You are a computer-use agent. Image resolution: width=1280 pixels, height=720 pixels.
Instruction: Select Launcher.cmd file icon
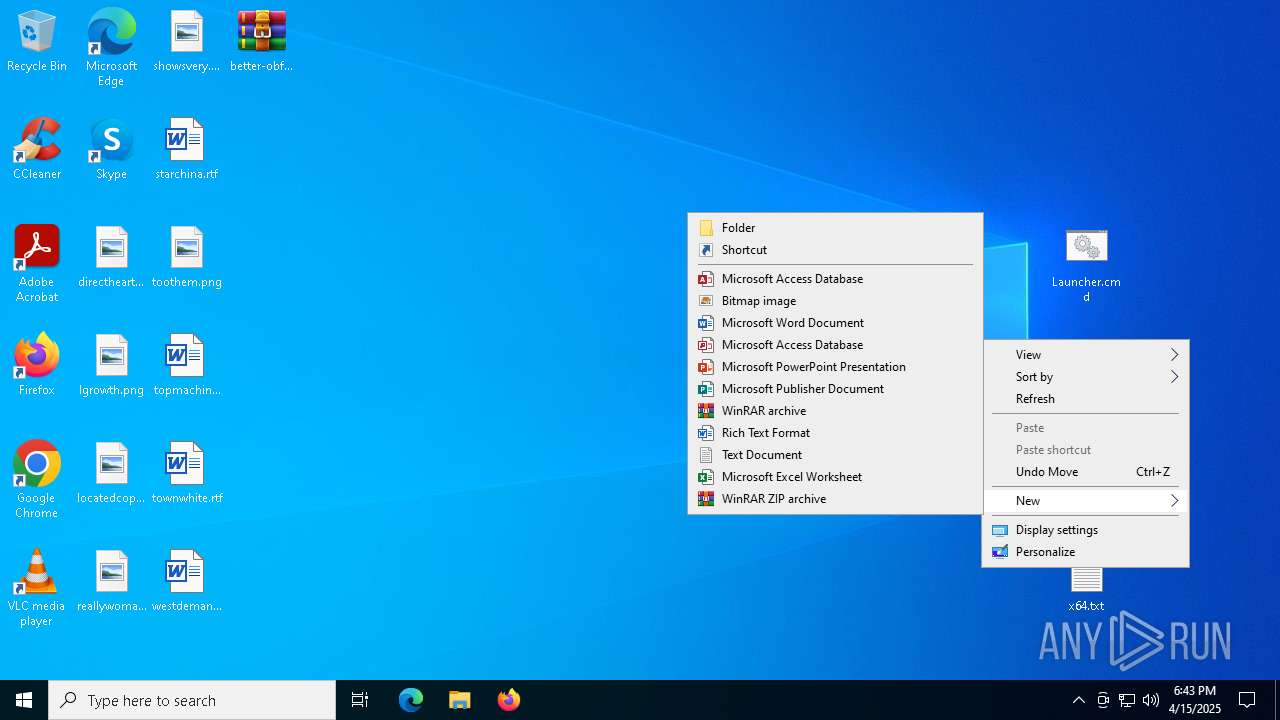point(1086,265)
